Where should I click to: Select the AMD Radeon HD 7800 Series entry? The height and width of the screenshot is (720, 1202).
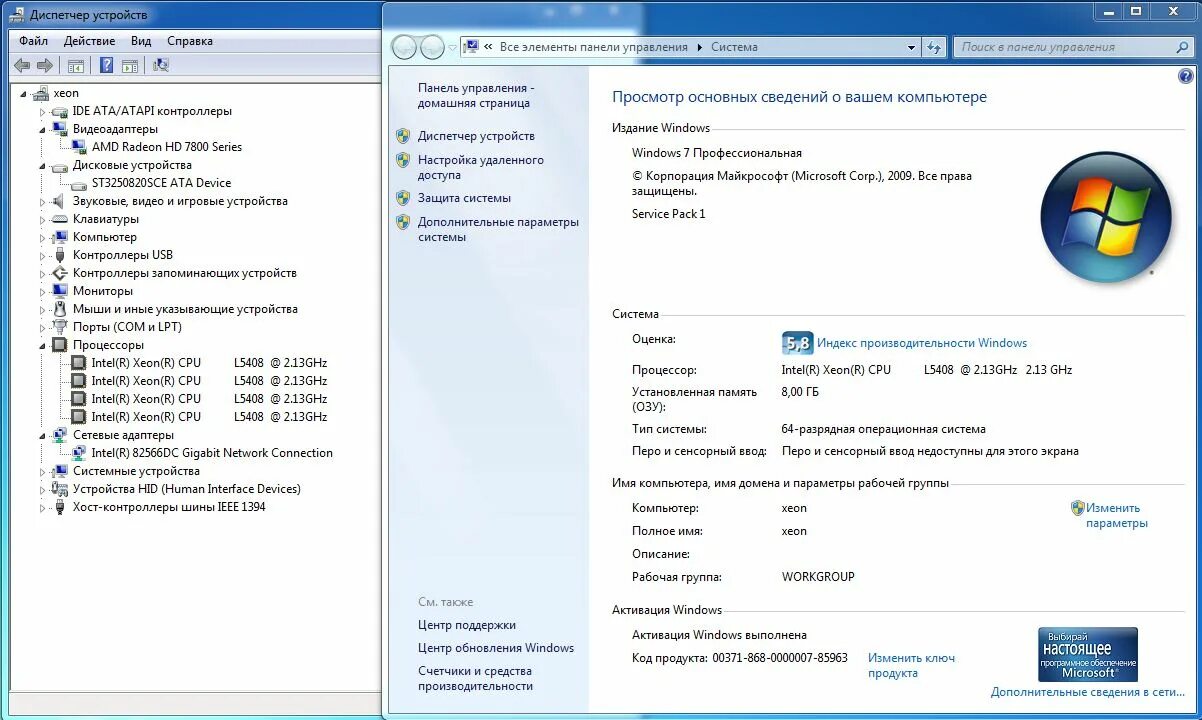167,147
